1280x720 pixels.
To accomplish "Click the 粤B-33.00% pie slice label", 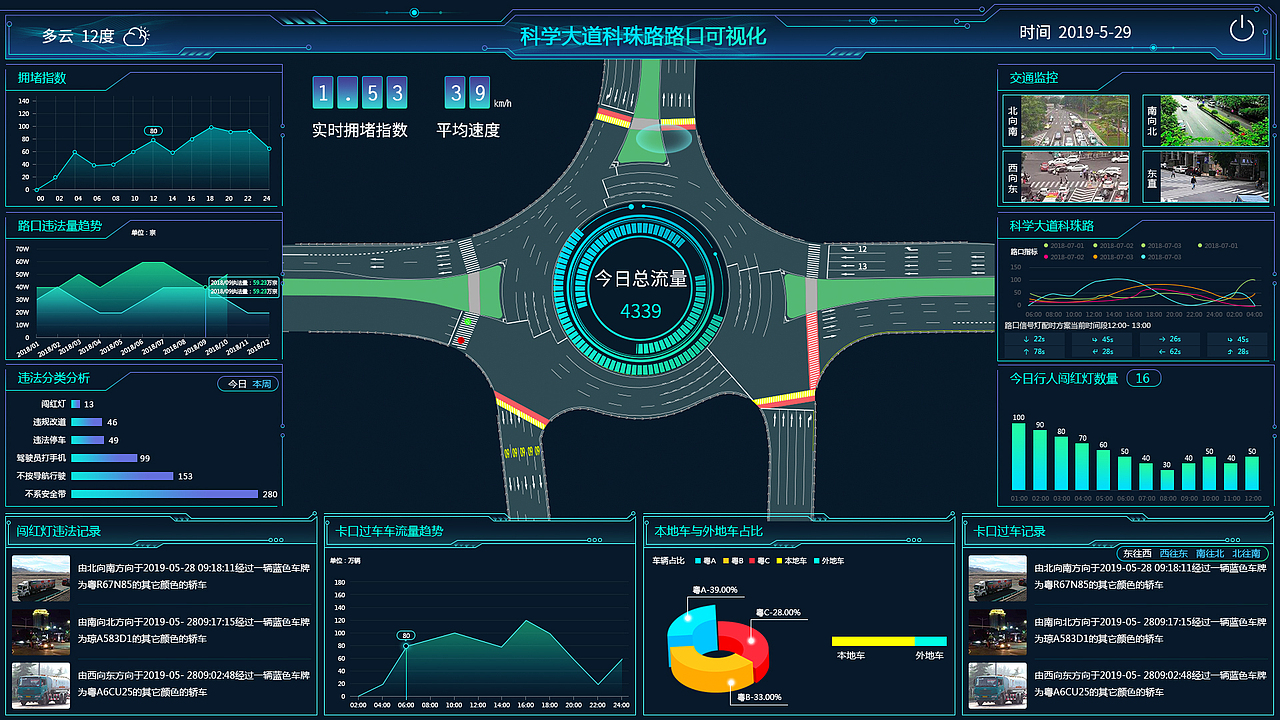I will (759, 697).
